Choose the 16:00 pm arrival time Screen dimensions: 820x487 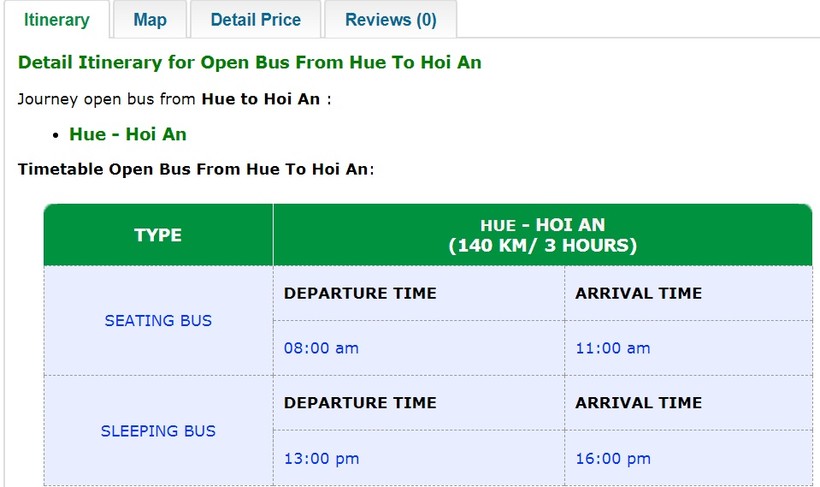(613, 458)
